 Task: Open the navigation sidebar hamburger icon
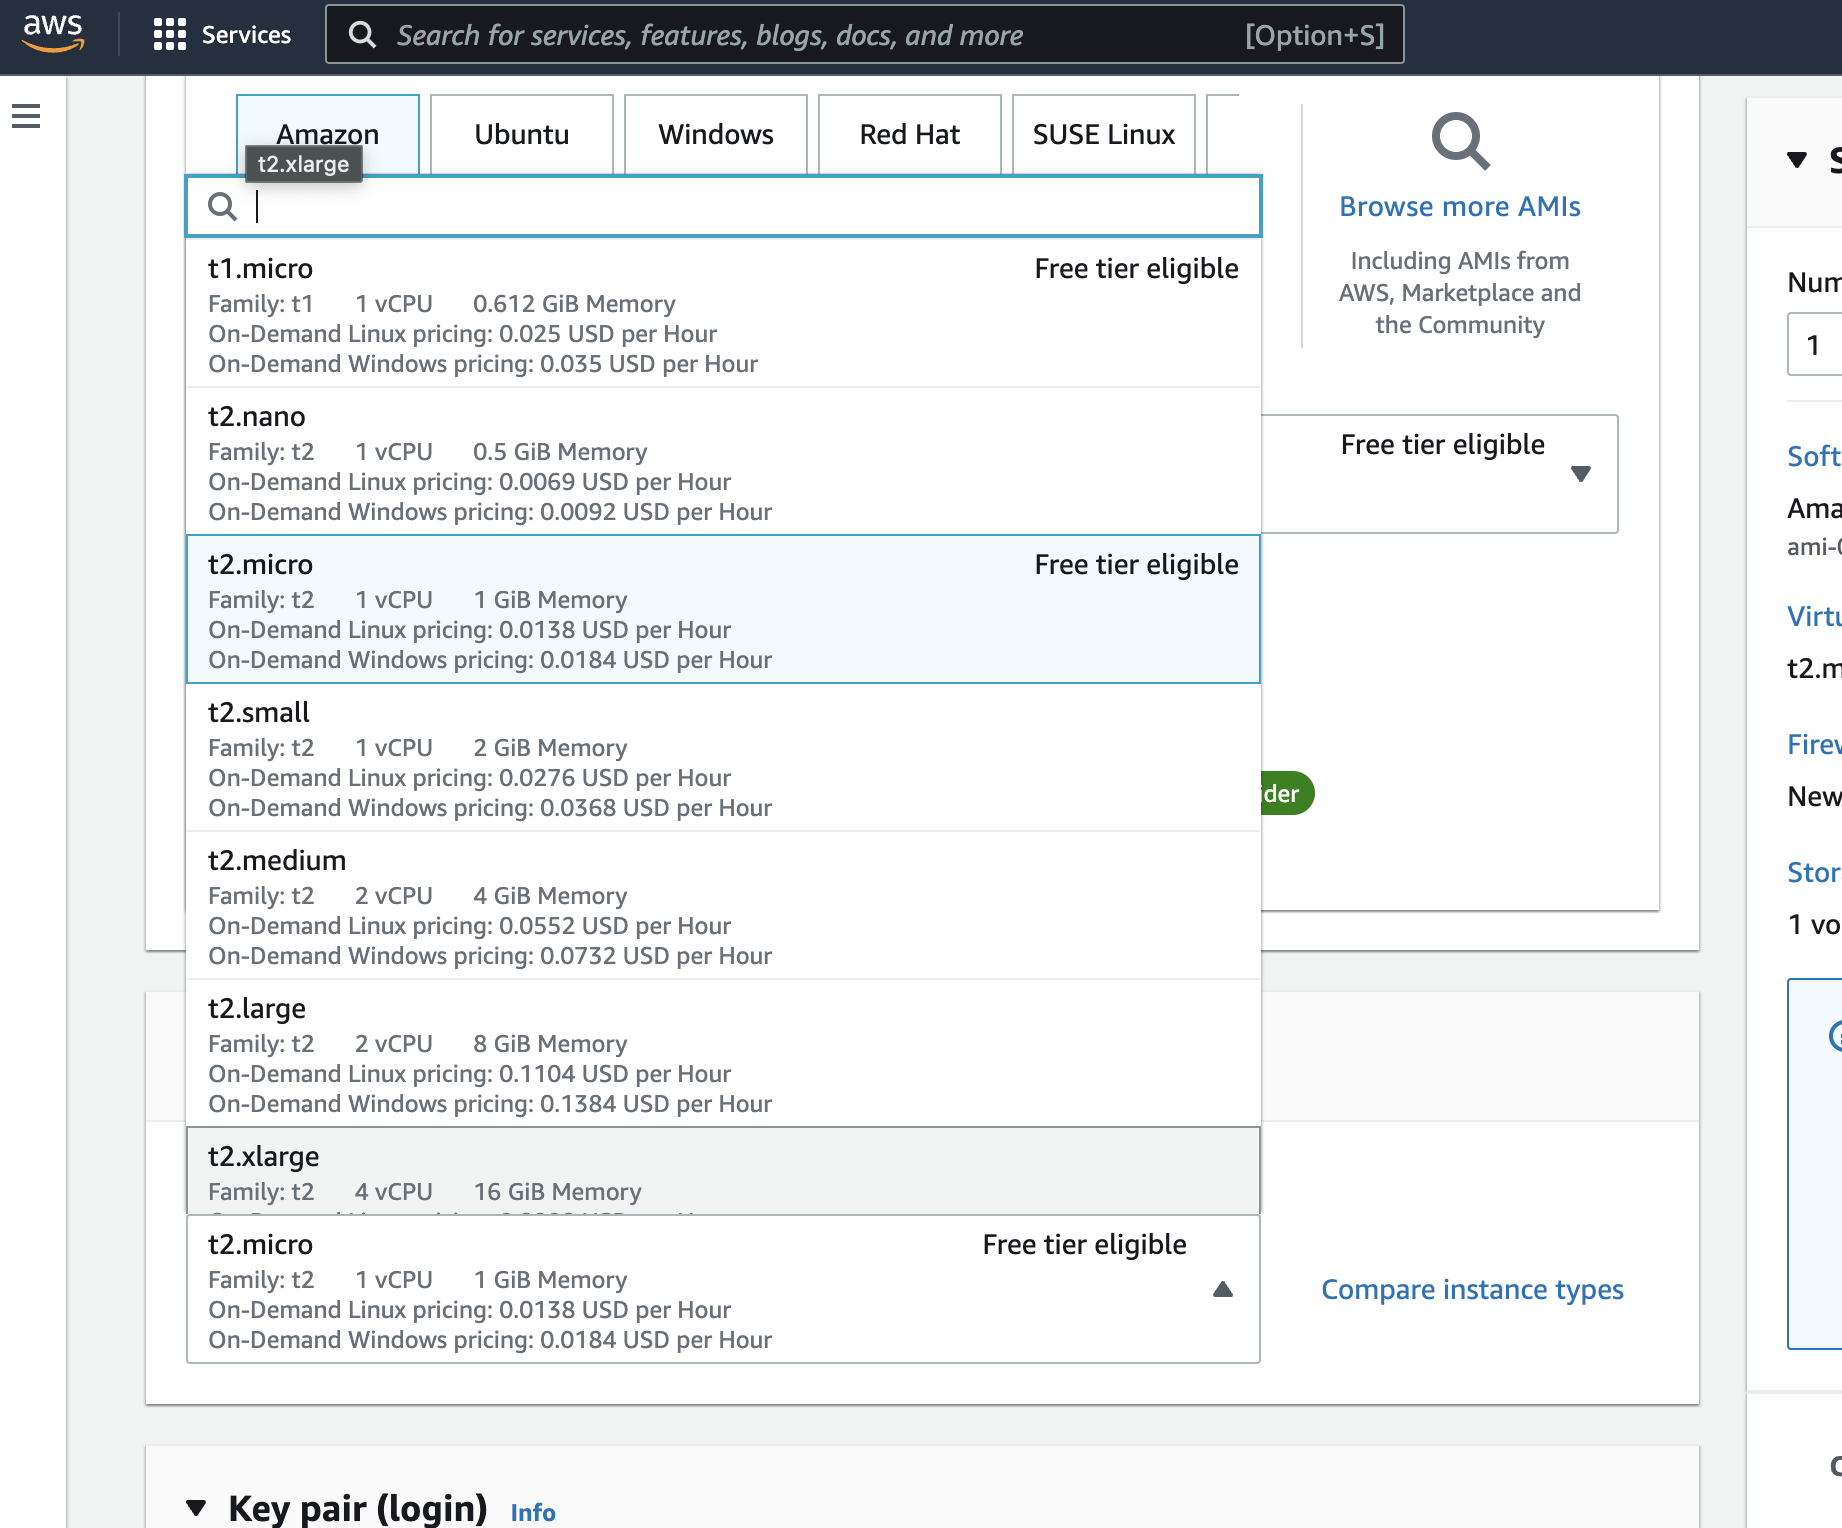tap(27, 114)
